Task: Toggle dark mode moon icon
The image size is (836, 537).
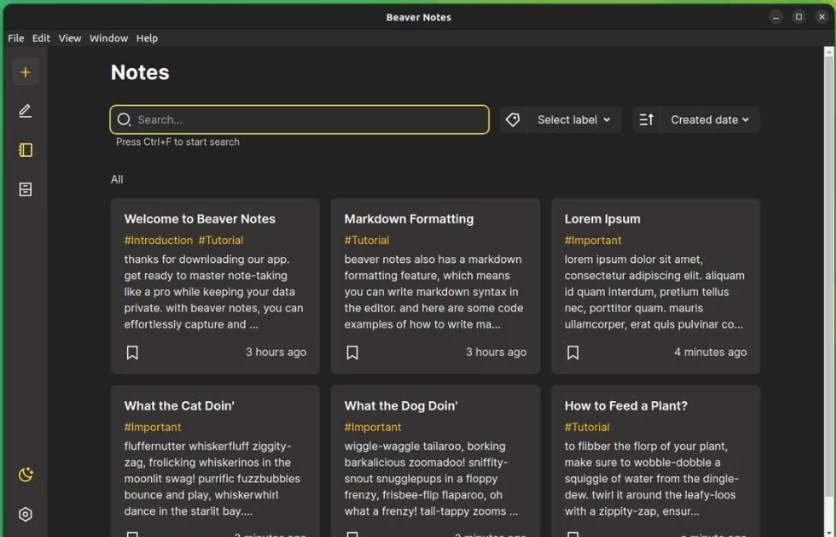Action: tap(25, 475)
